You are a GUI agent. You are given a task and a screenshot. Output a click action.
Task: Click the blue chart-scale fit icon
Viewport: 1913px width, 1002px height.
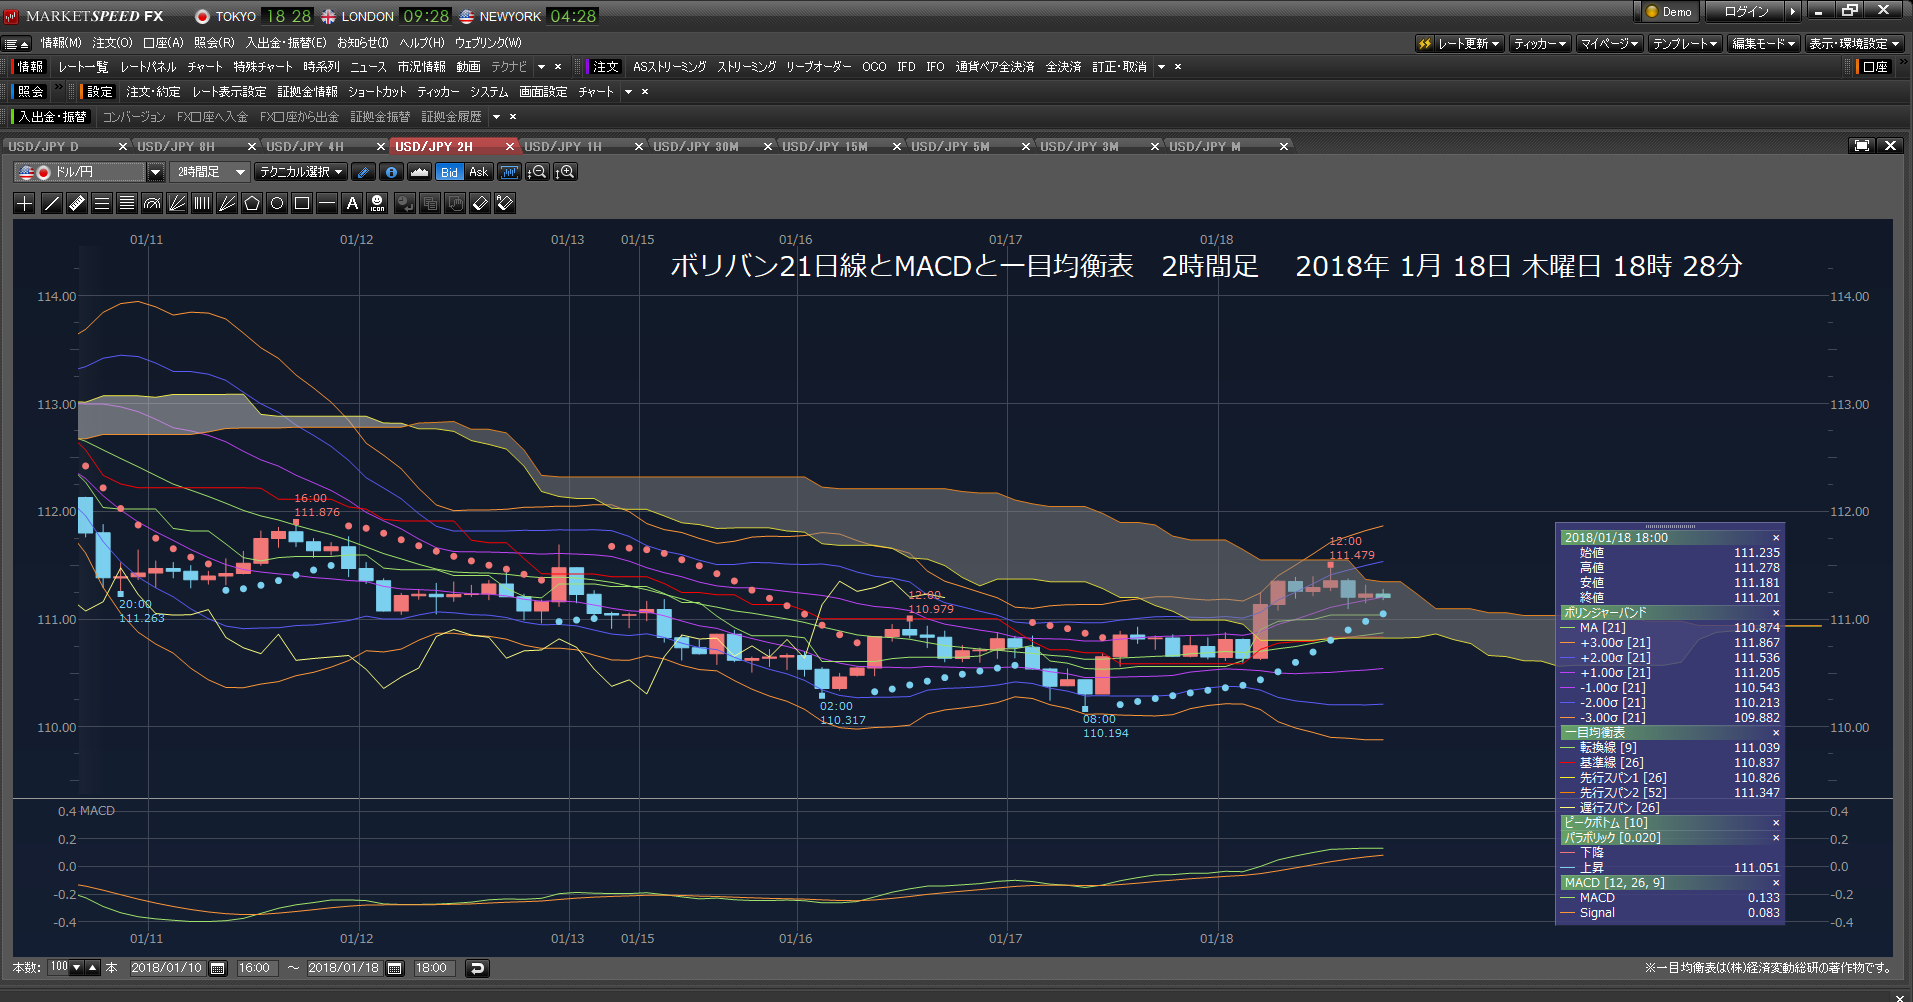509,172
